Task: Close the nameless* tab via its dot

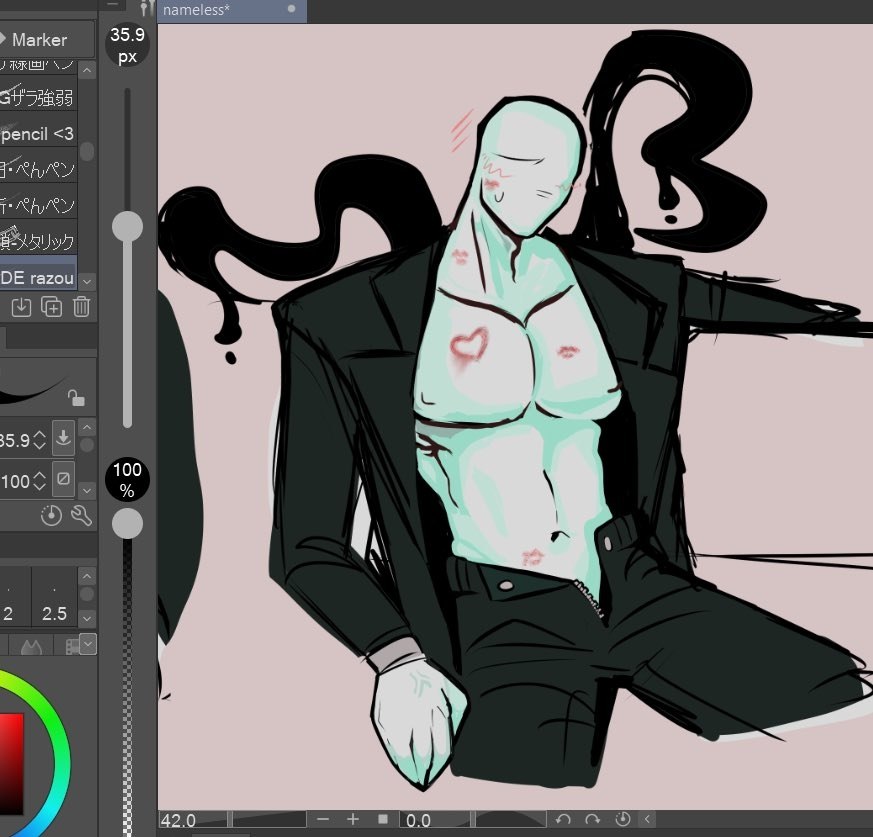Action: click(x=291, y=9)
